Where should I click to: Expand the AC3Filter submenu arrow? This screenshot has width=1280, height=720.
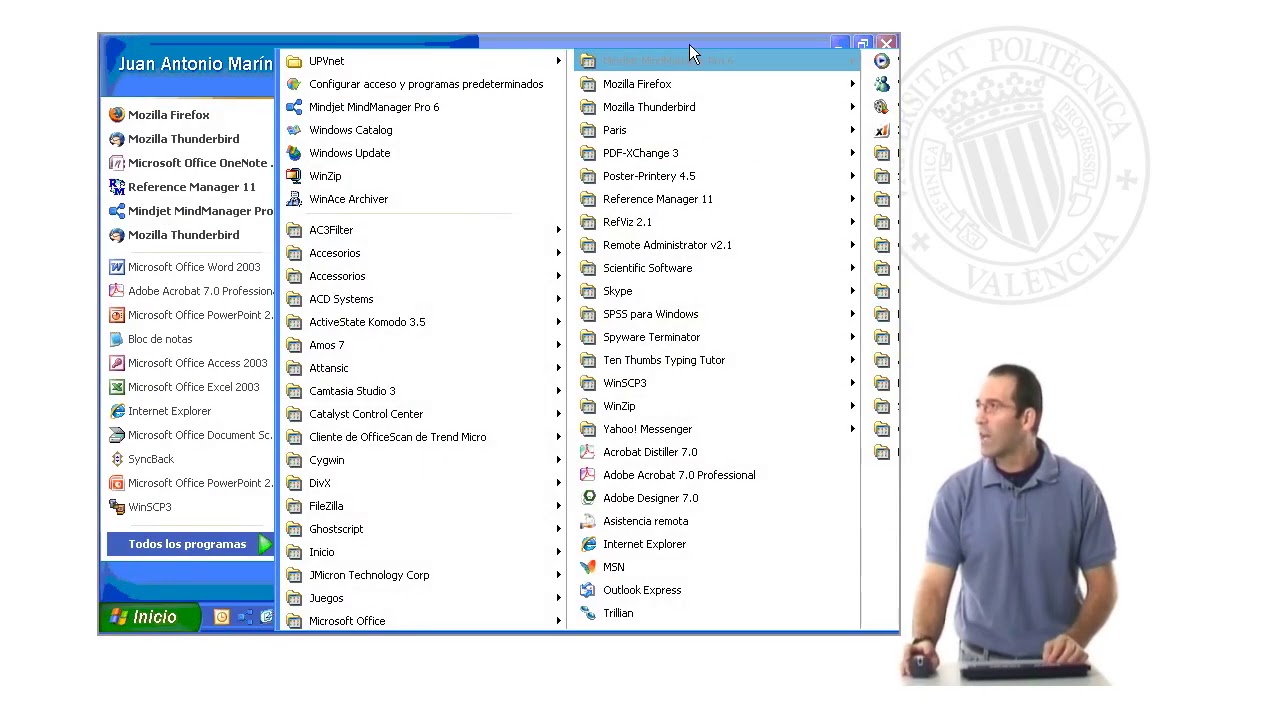pos(558,230)
